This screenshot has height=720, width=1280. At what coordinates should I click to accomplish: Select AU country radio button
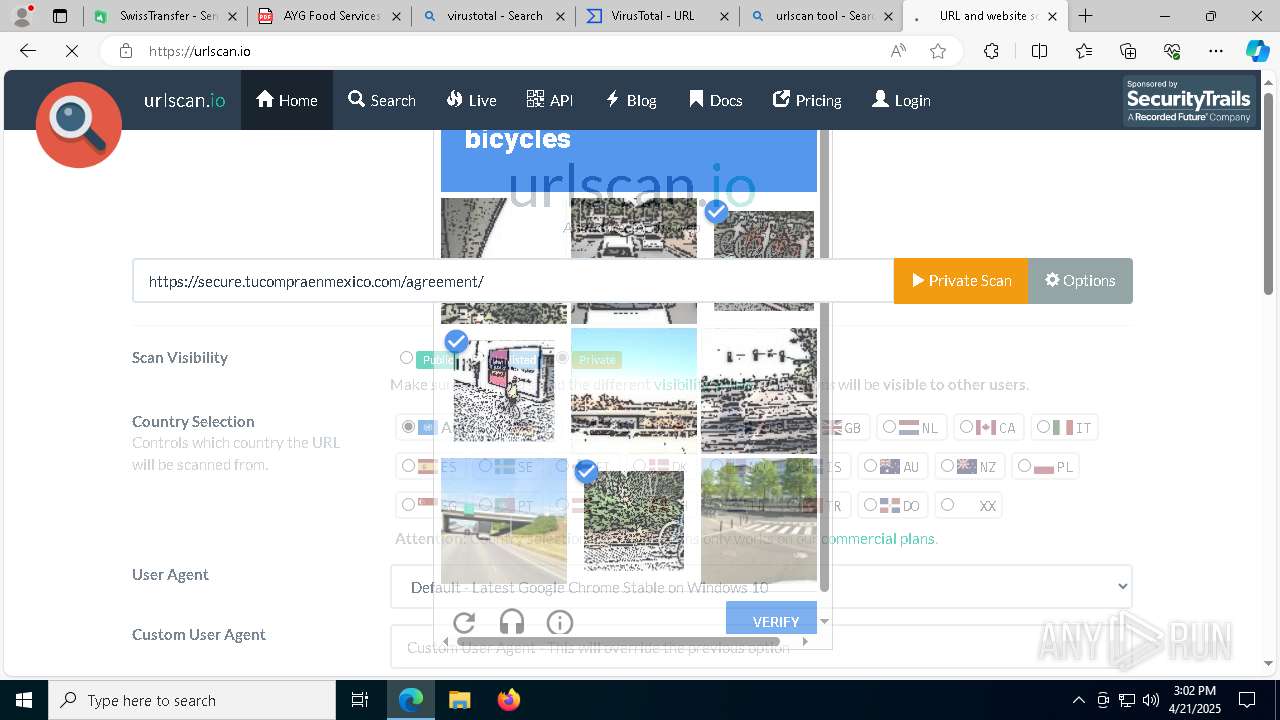(870, 466)
